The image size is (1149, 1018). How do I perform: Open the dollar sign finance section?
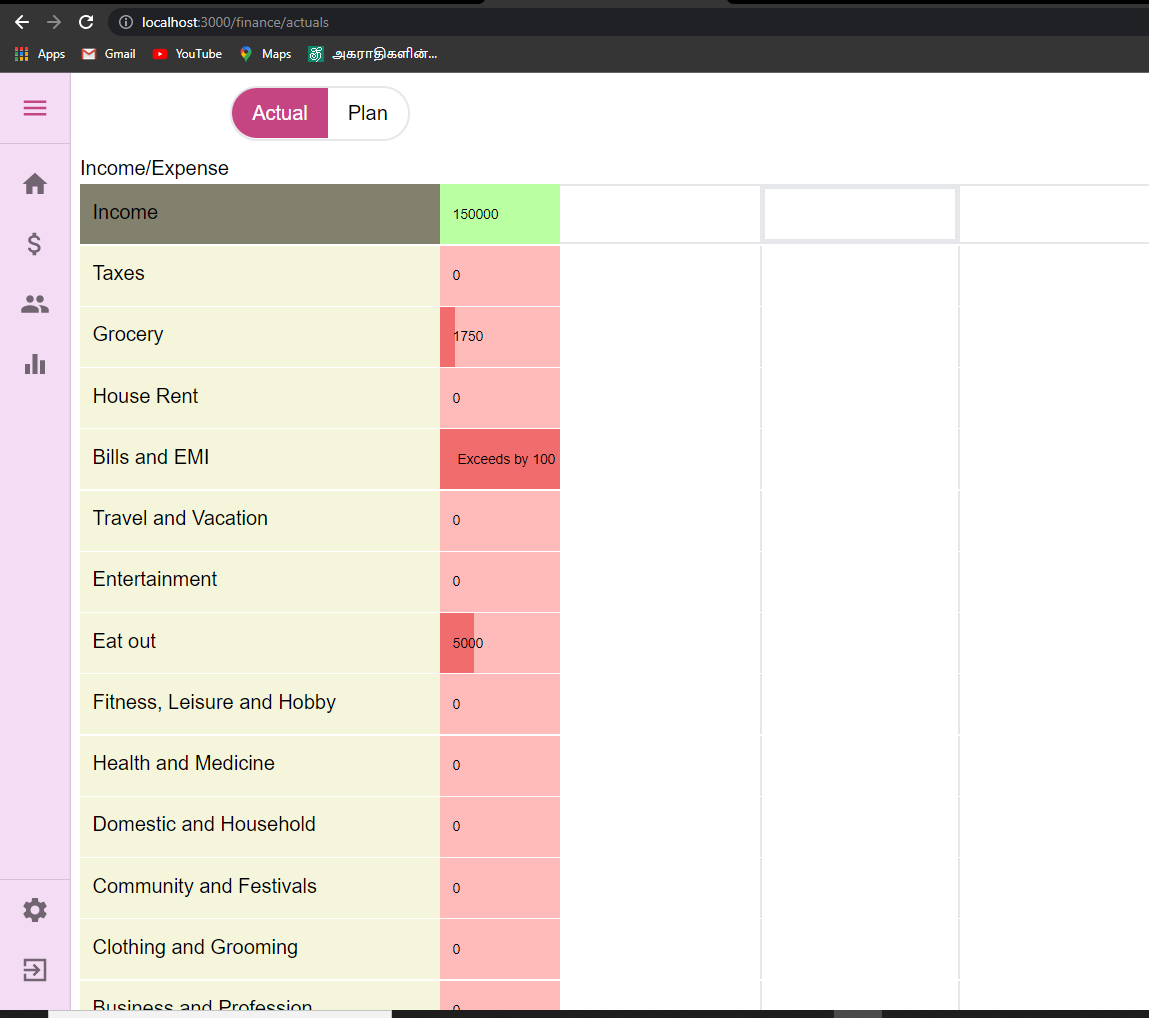[x=34, y=244]
